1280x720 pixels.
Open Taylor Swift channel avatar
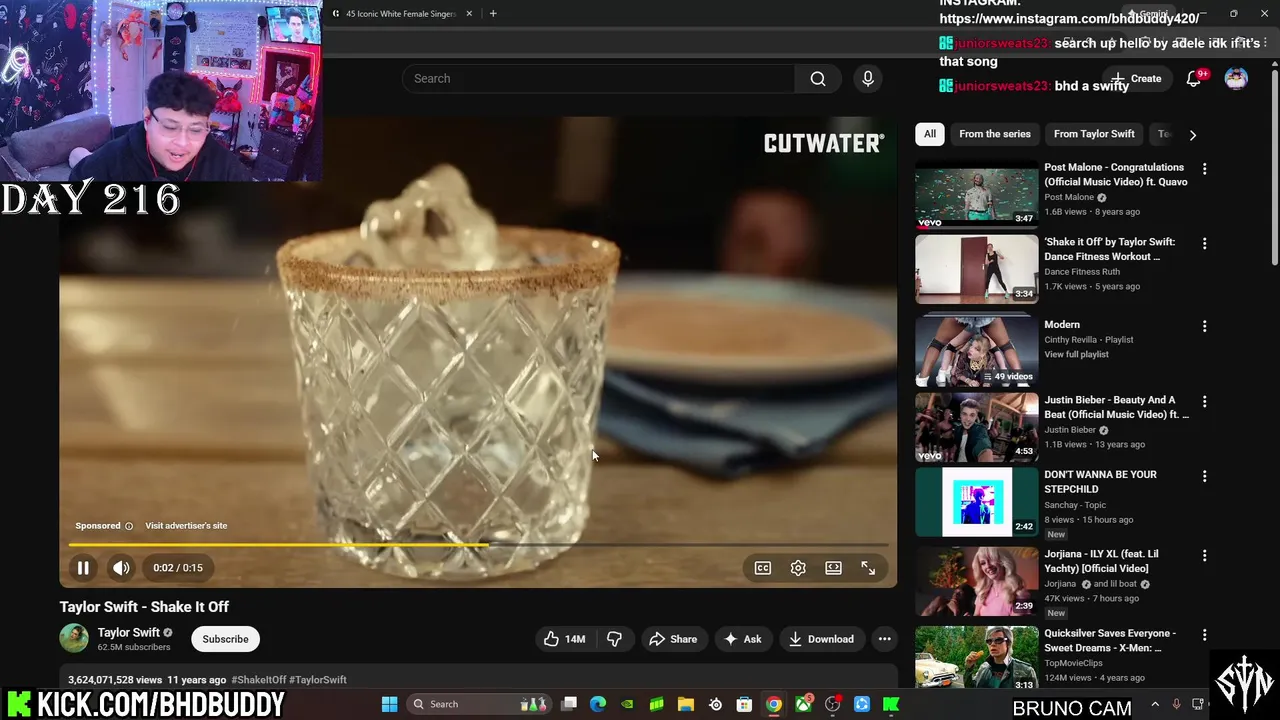74,638
